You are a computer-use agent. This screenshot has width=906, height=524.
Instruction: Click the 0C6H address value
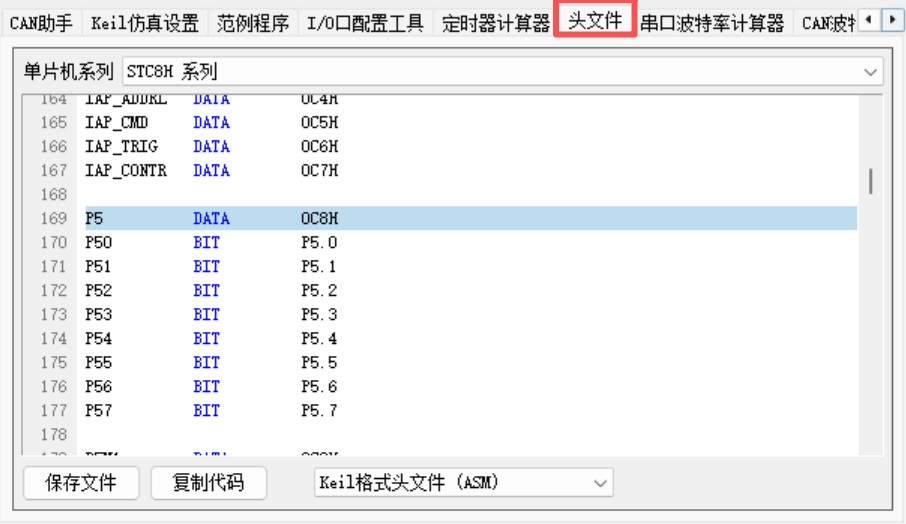click(320, 147)
